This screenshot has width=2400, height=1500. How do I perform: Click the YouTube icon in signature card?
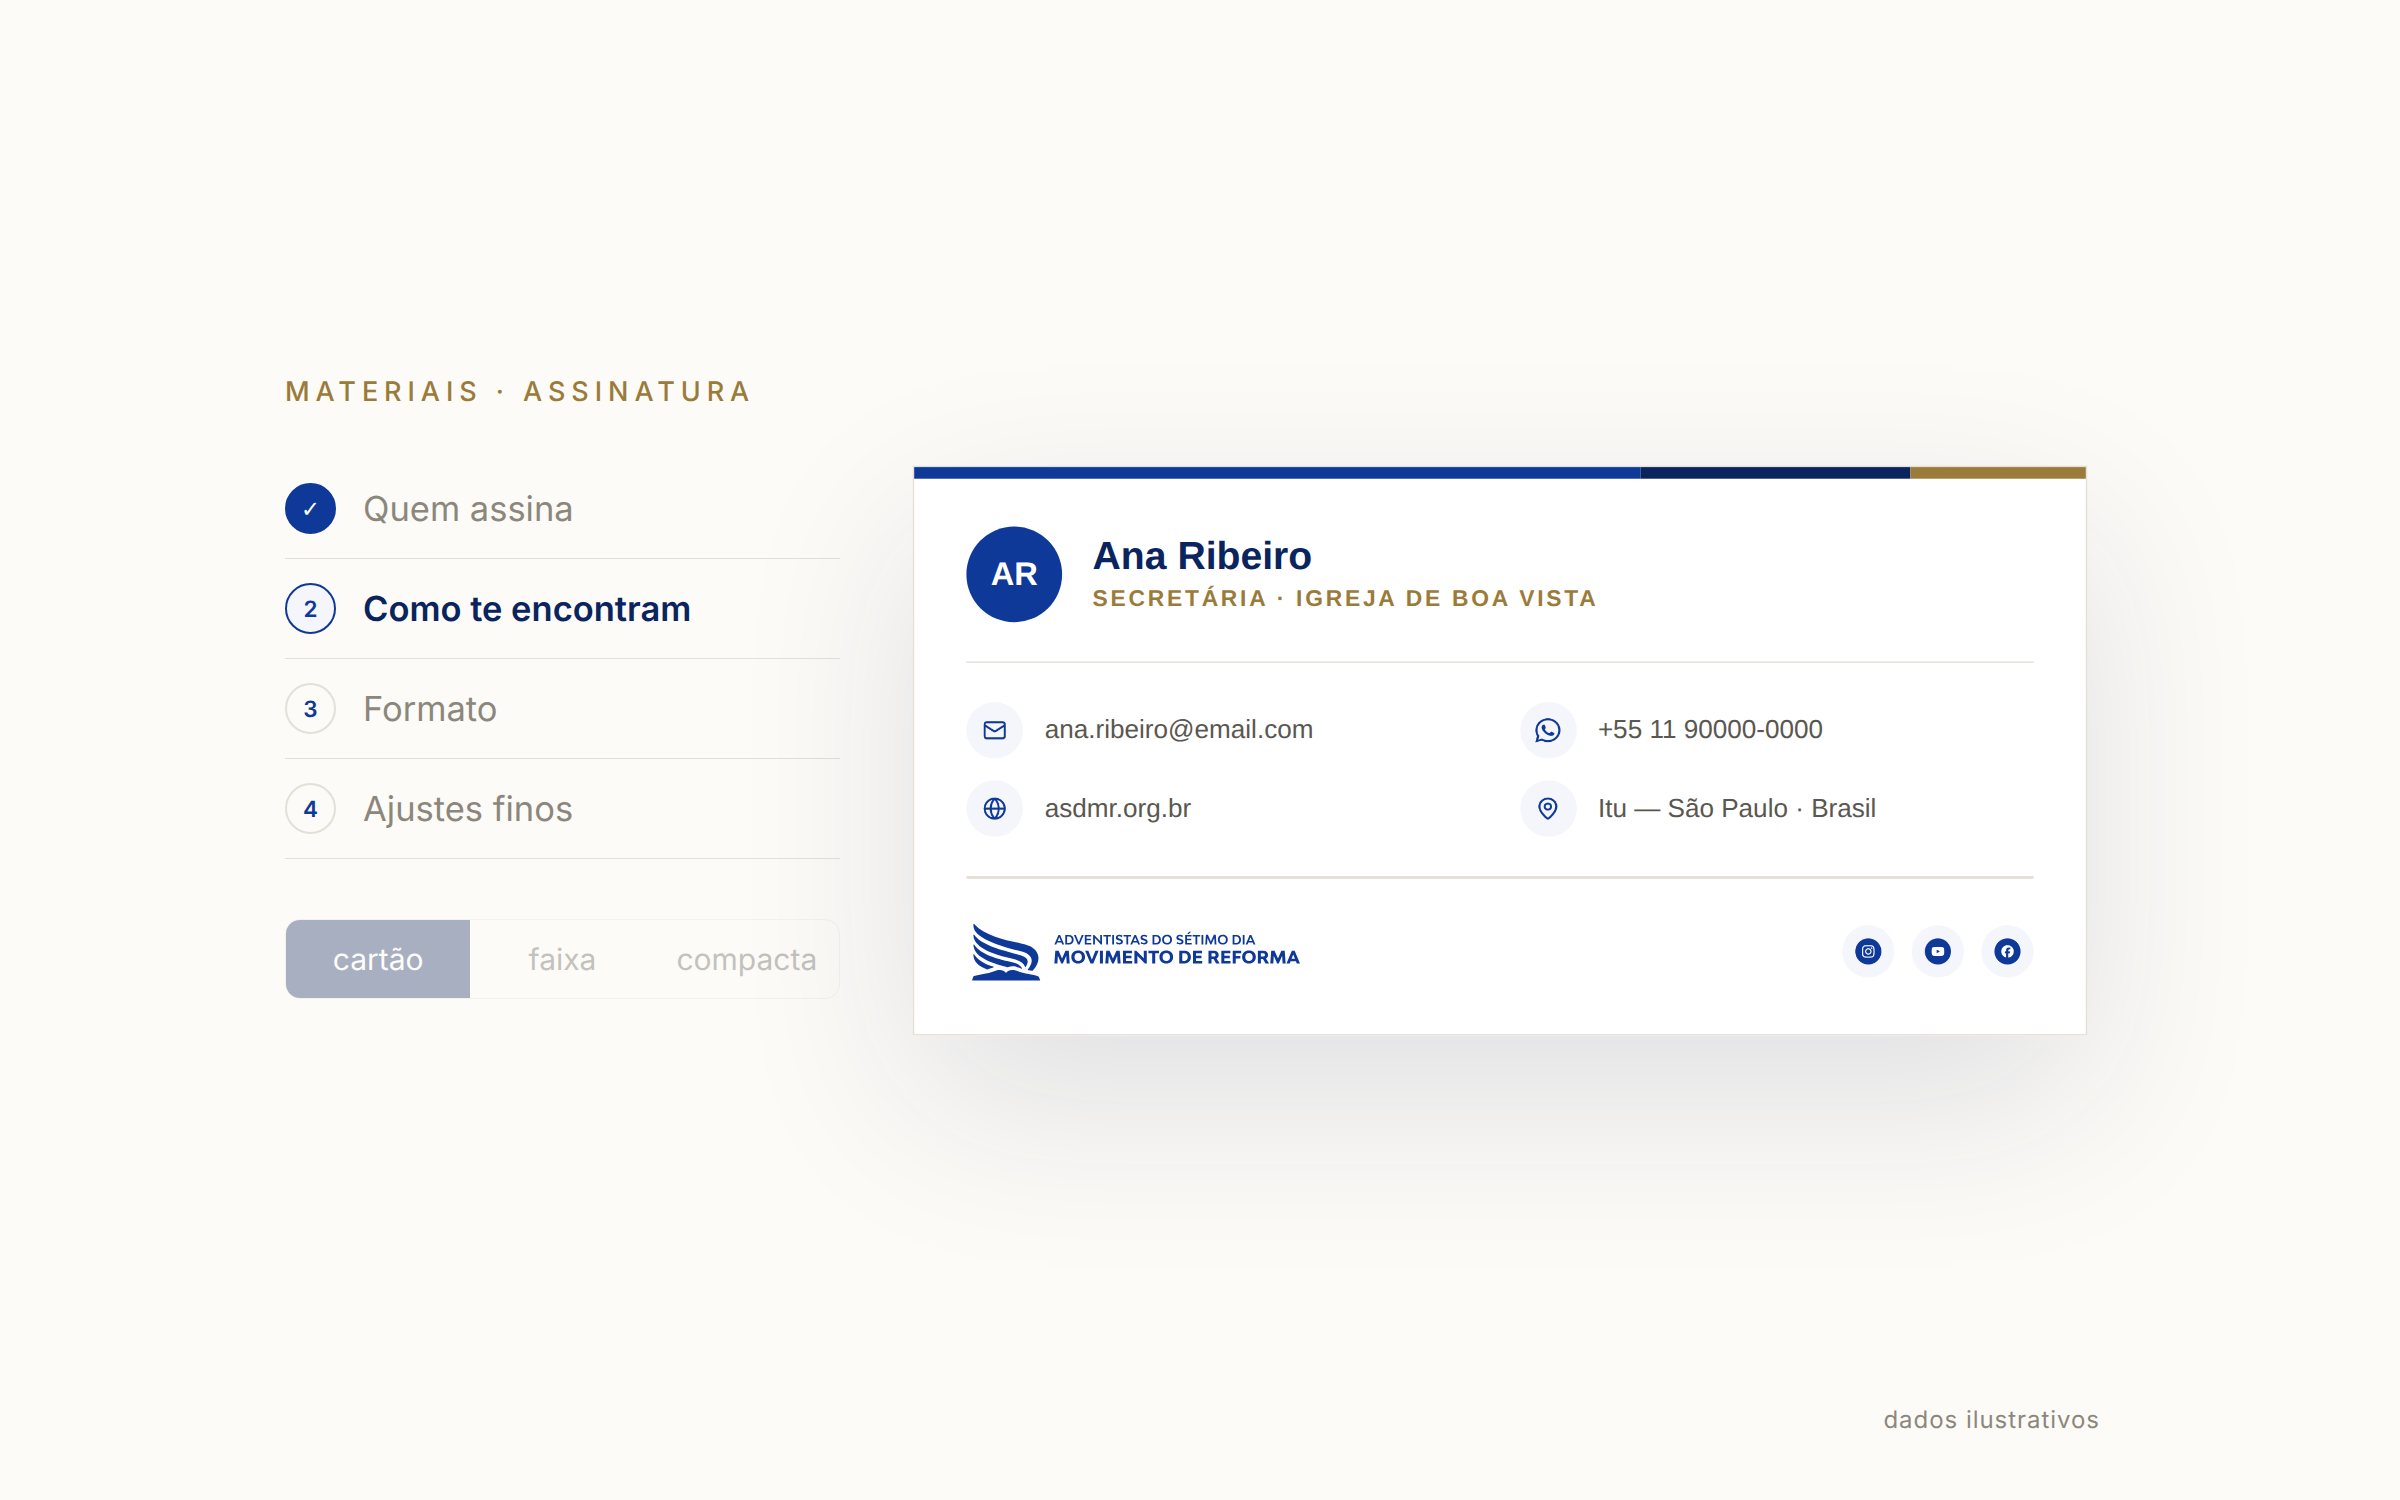[x=1937, y=951]
